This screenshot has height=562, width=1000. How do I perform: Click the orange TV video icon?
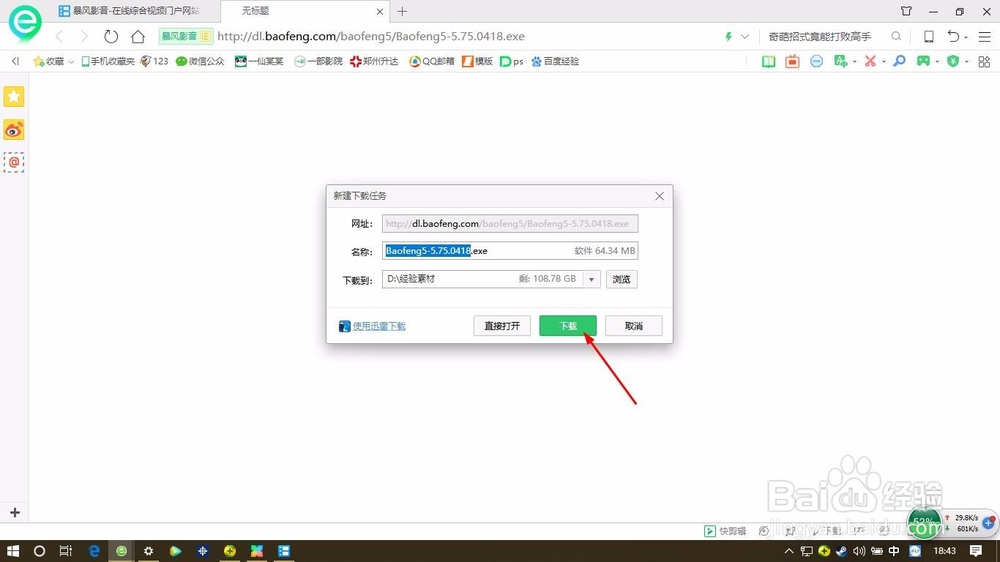point(792,61)
